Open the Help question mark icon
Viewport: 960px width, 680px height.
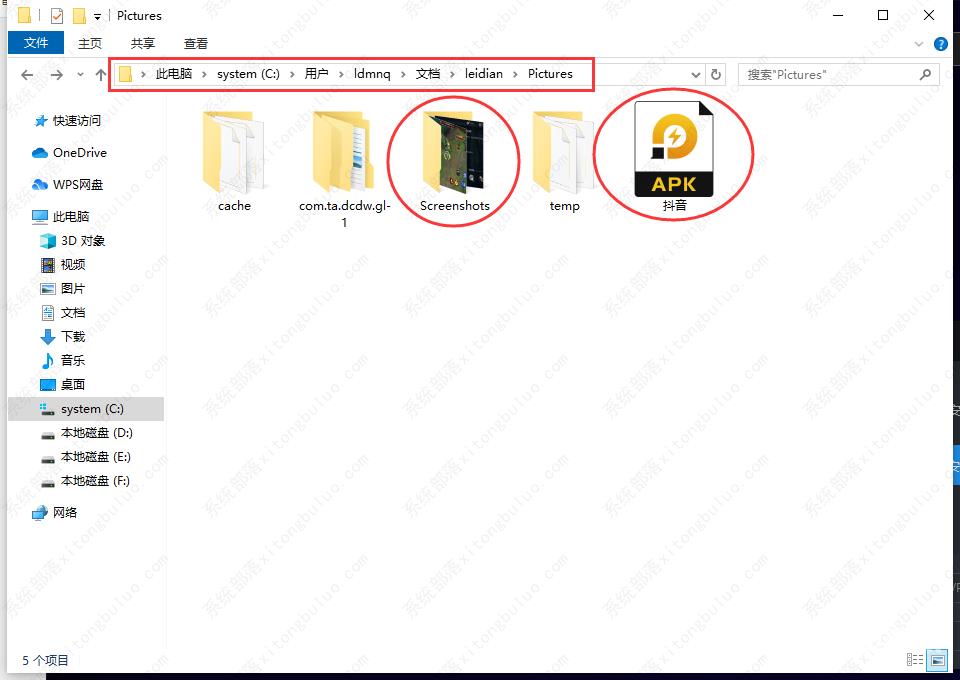pos(940,44)
